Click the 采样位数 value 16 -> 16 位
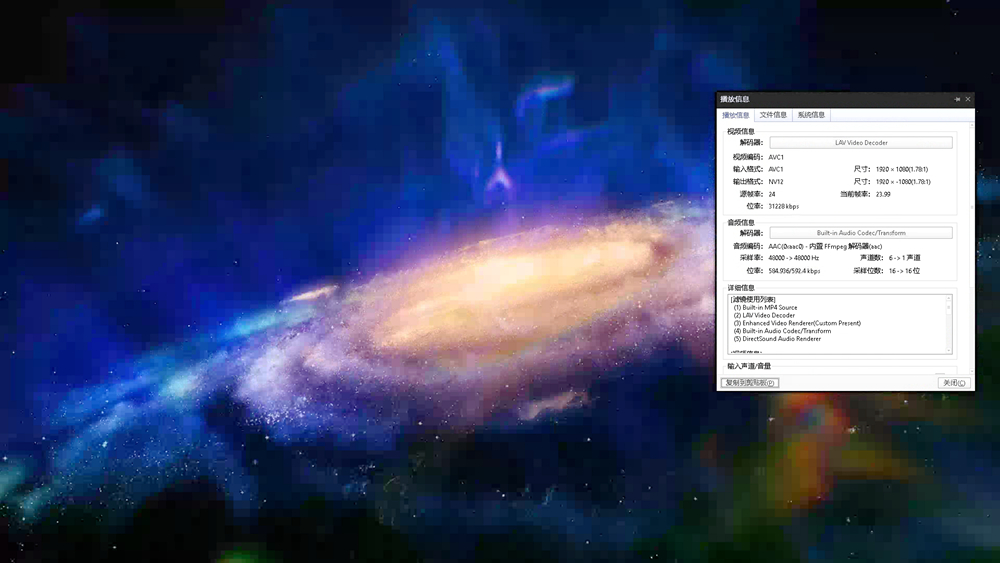The width and height of the screenshot is (1000, 563). 904,270
